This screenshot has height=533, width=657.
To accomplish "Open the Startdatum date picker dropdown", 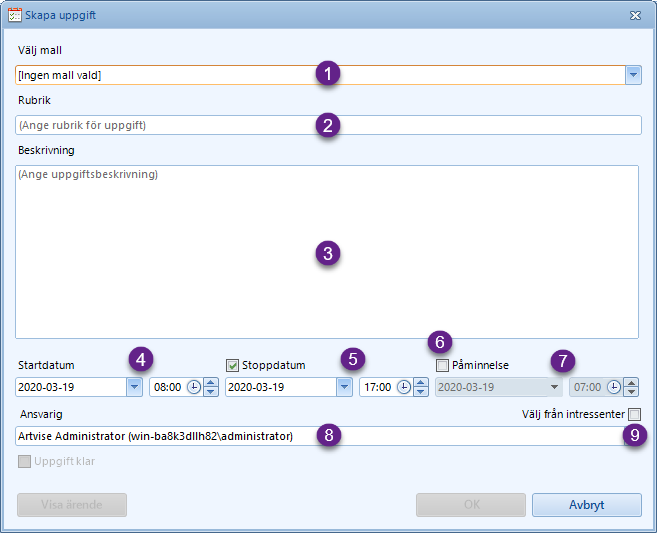I will point(135,387).
